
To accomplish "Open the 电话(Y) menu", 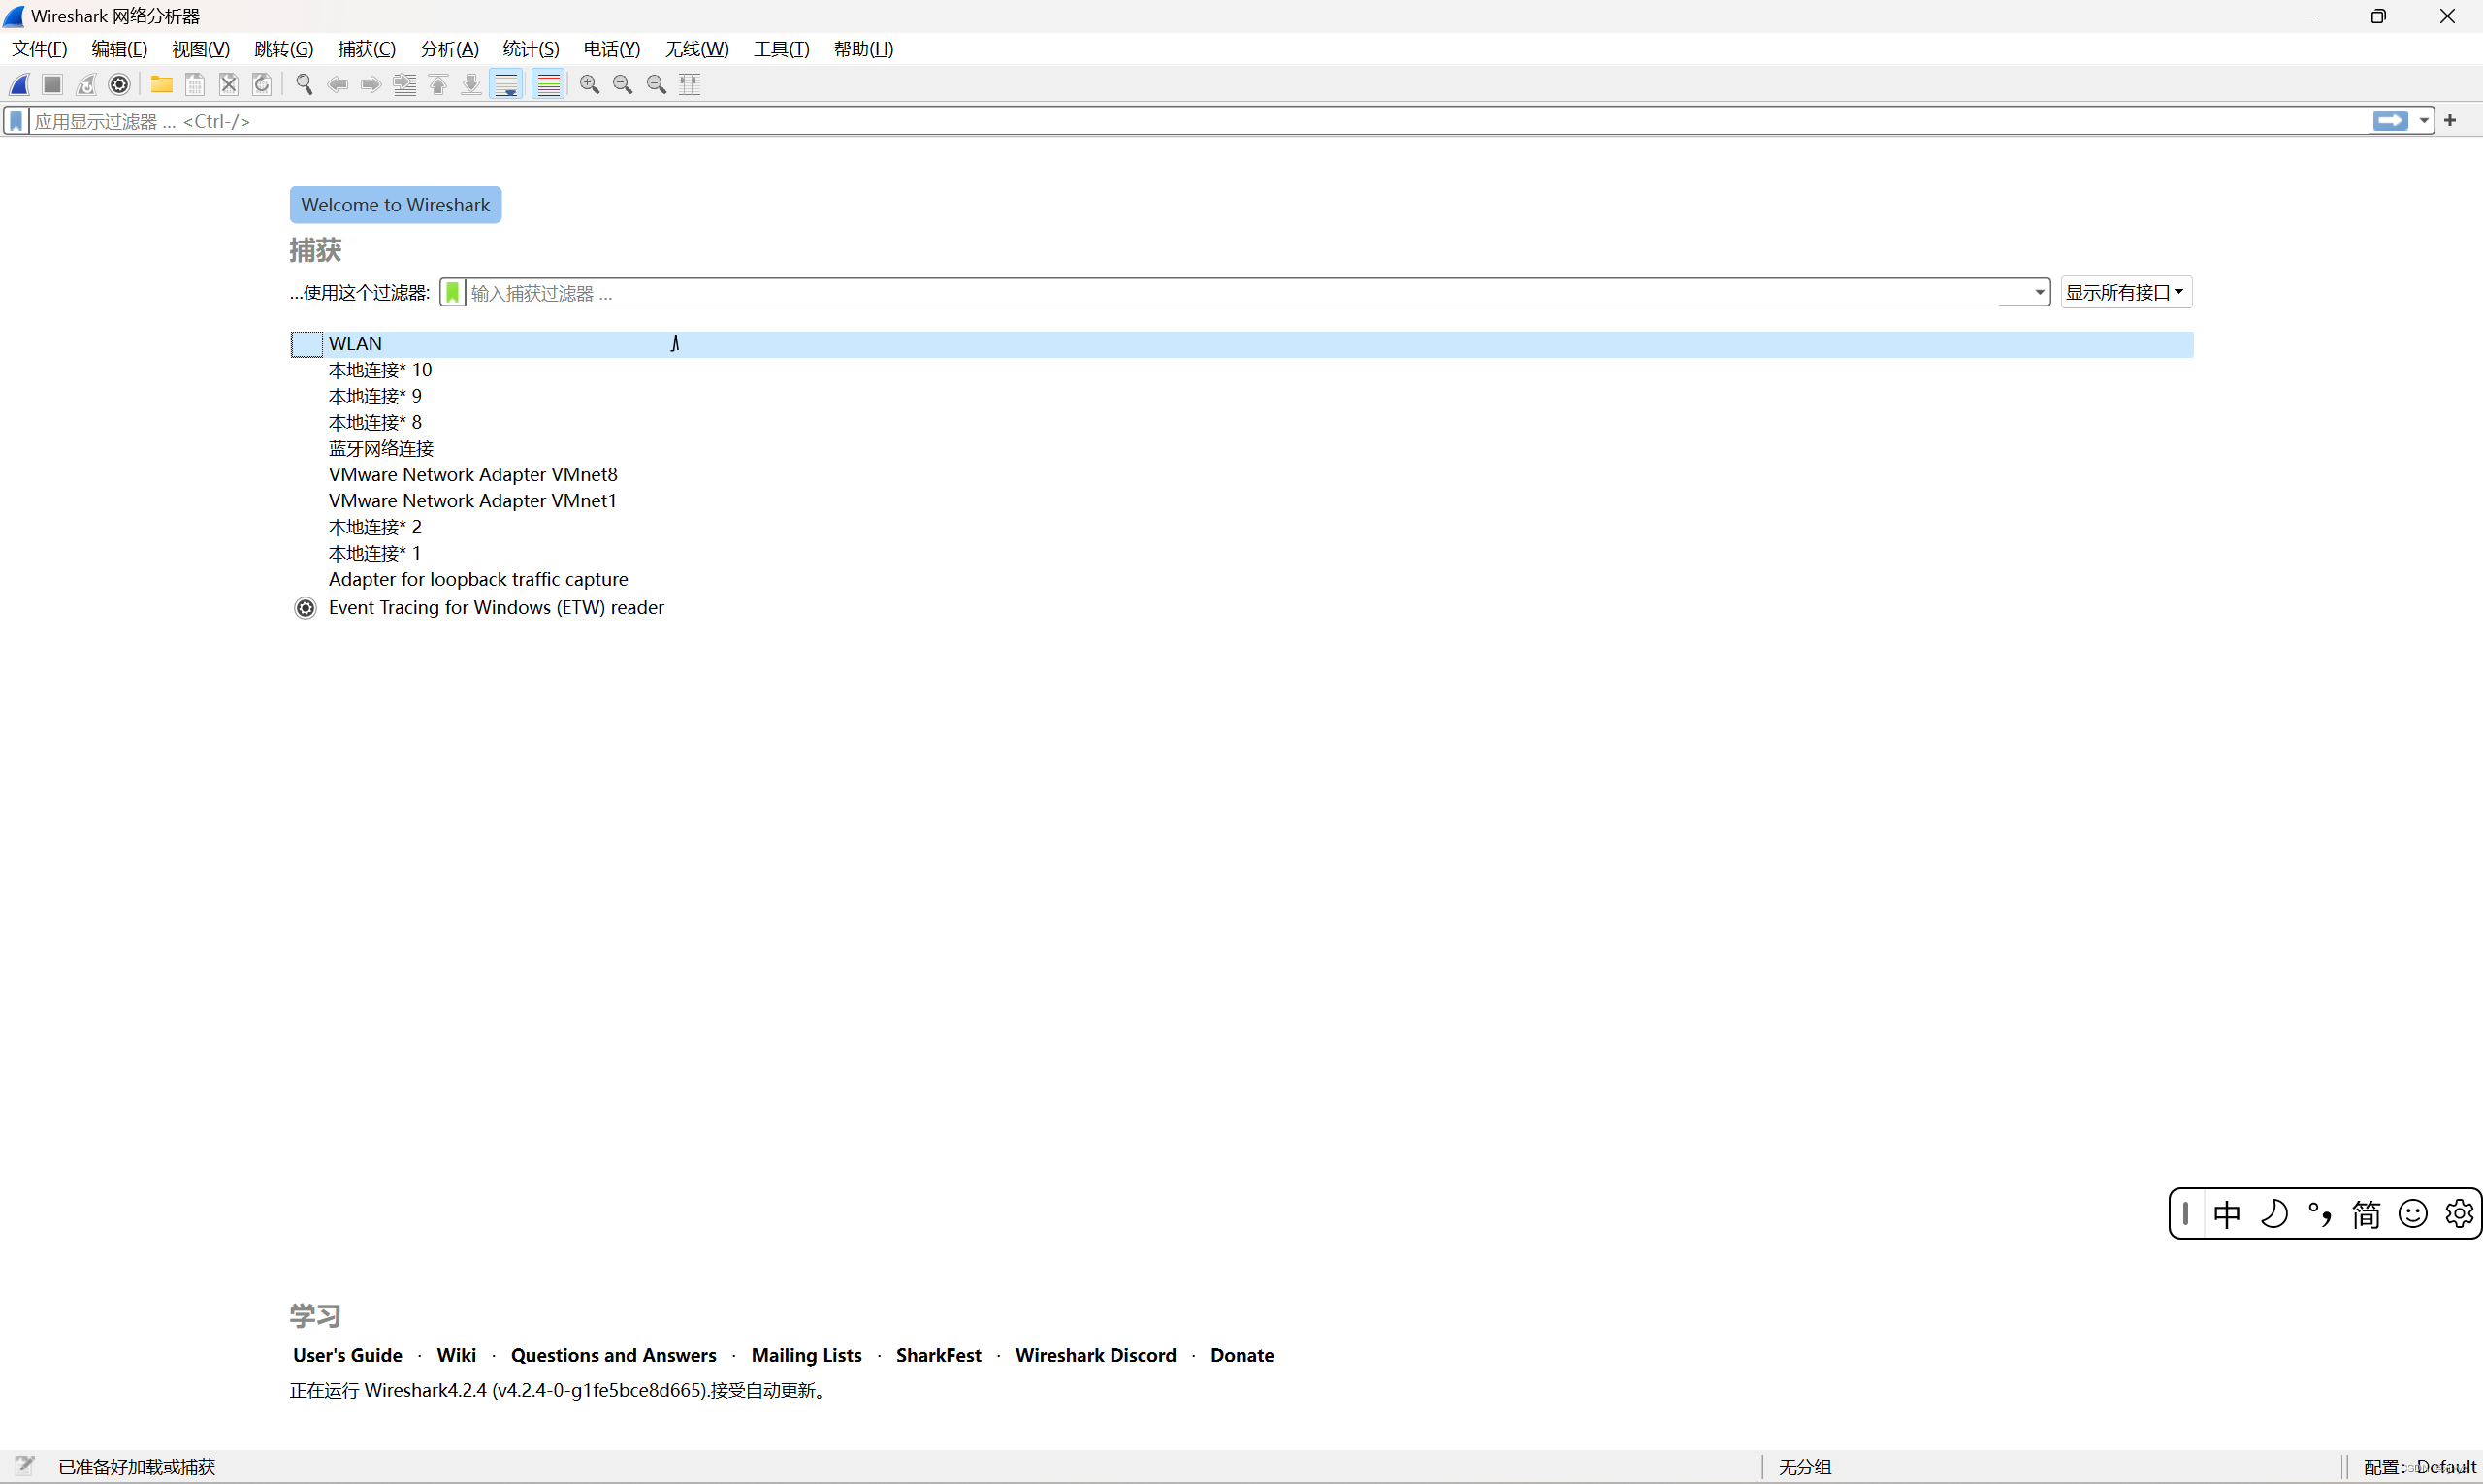I will click(612, 49).
